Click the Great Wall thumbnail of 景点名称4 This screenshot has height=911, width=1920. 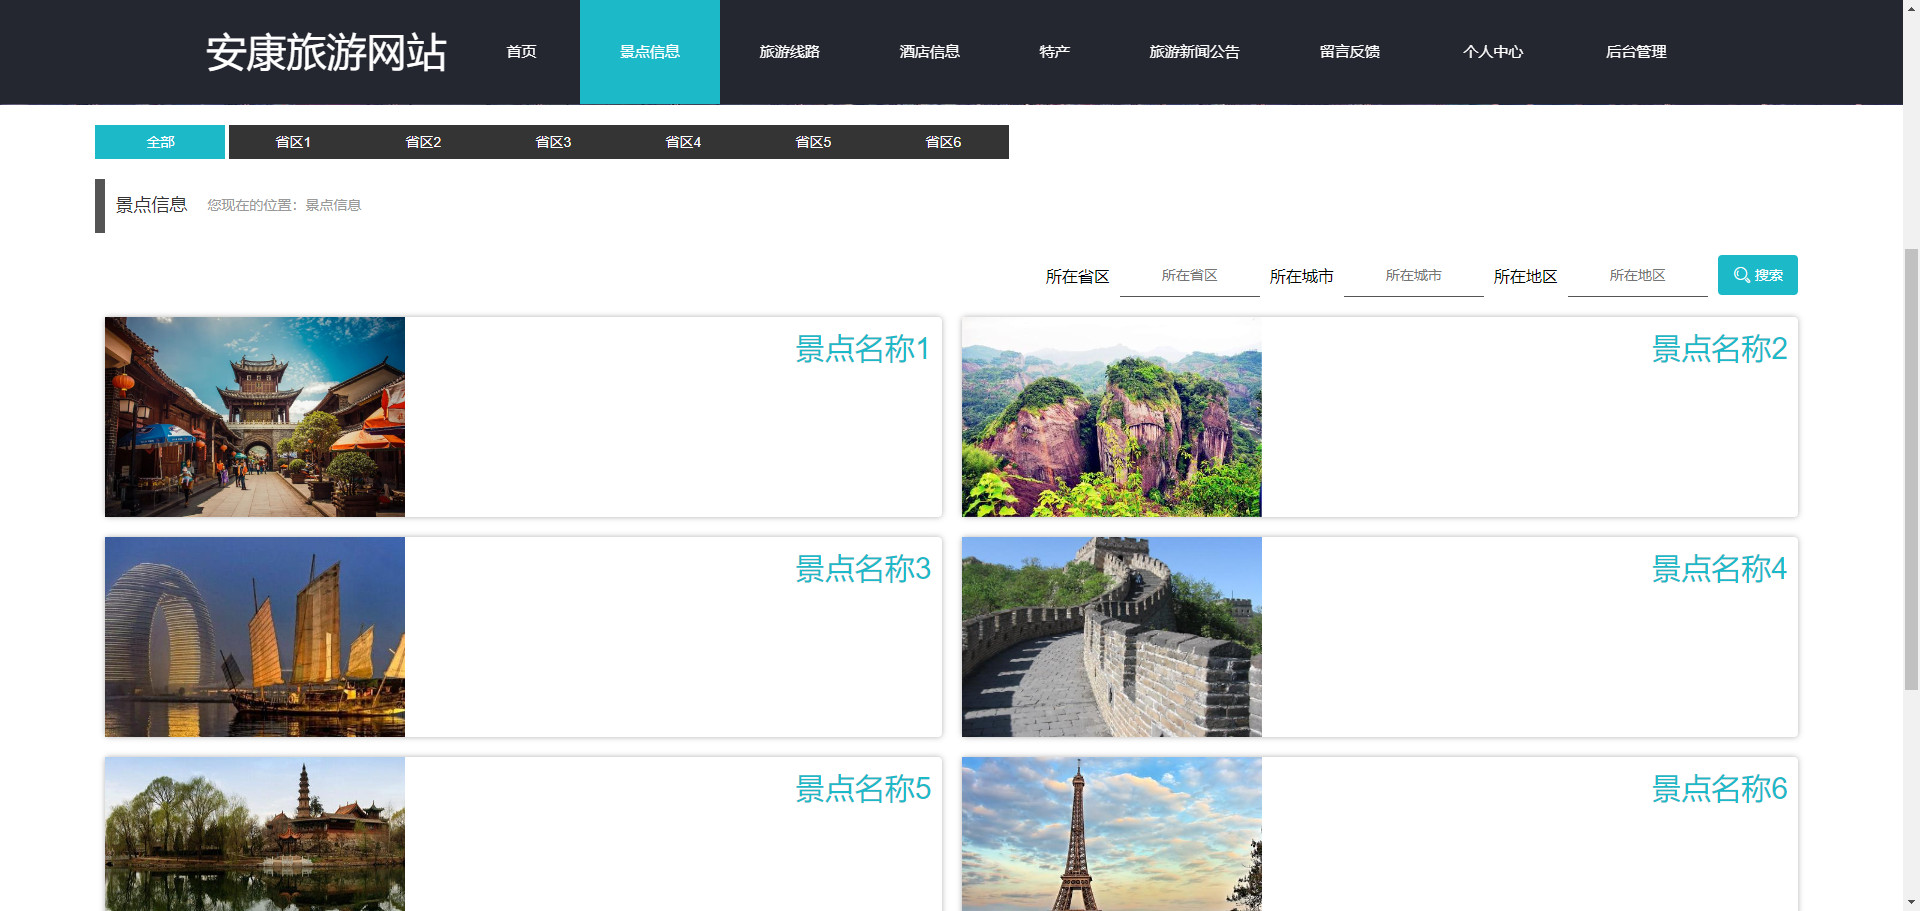[1112, 637]
